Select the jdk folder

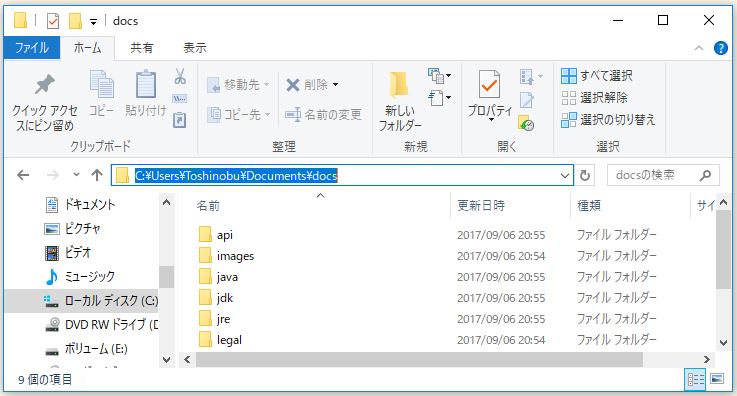pyautogui.click(x=216, y=298)
